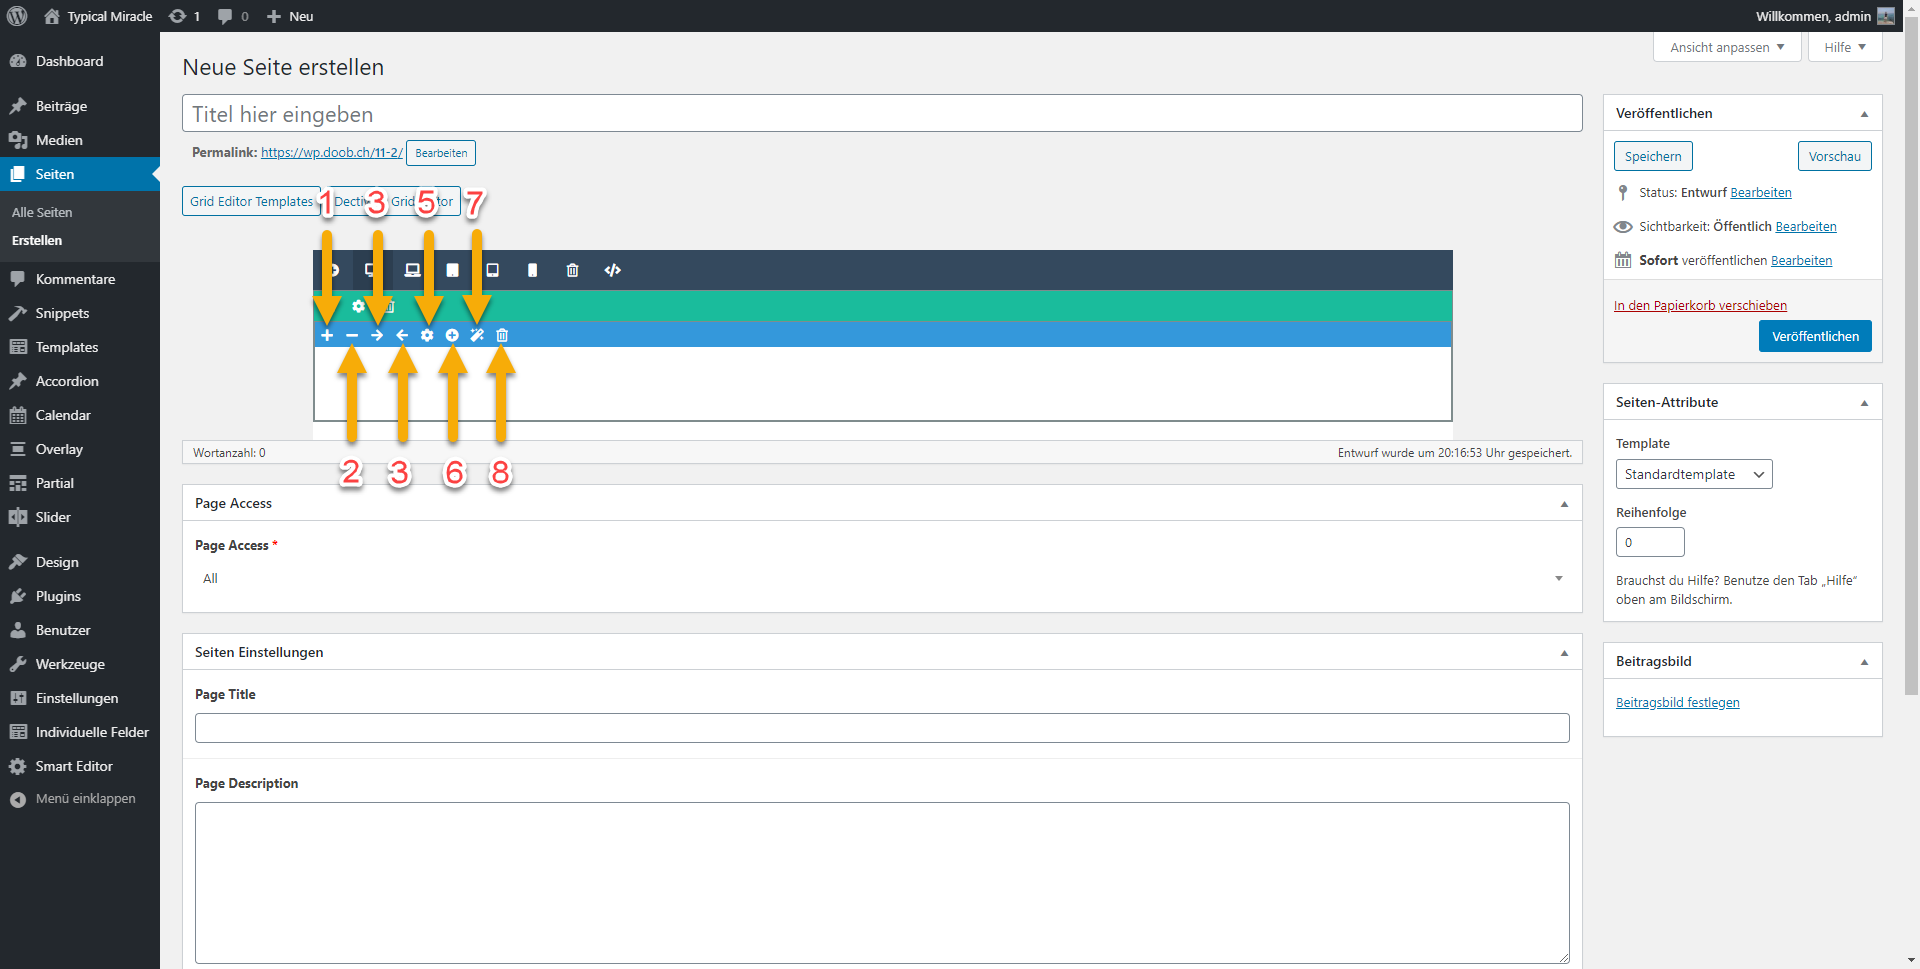Click the blue Veröffentlichen button

pyautogui.click(x=1815, y=336)
